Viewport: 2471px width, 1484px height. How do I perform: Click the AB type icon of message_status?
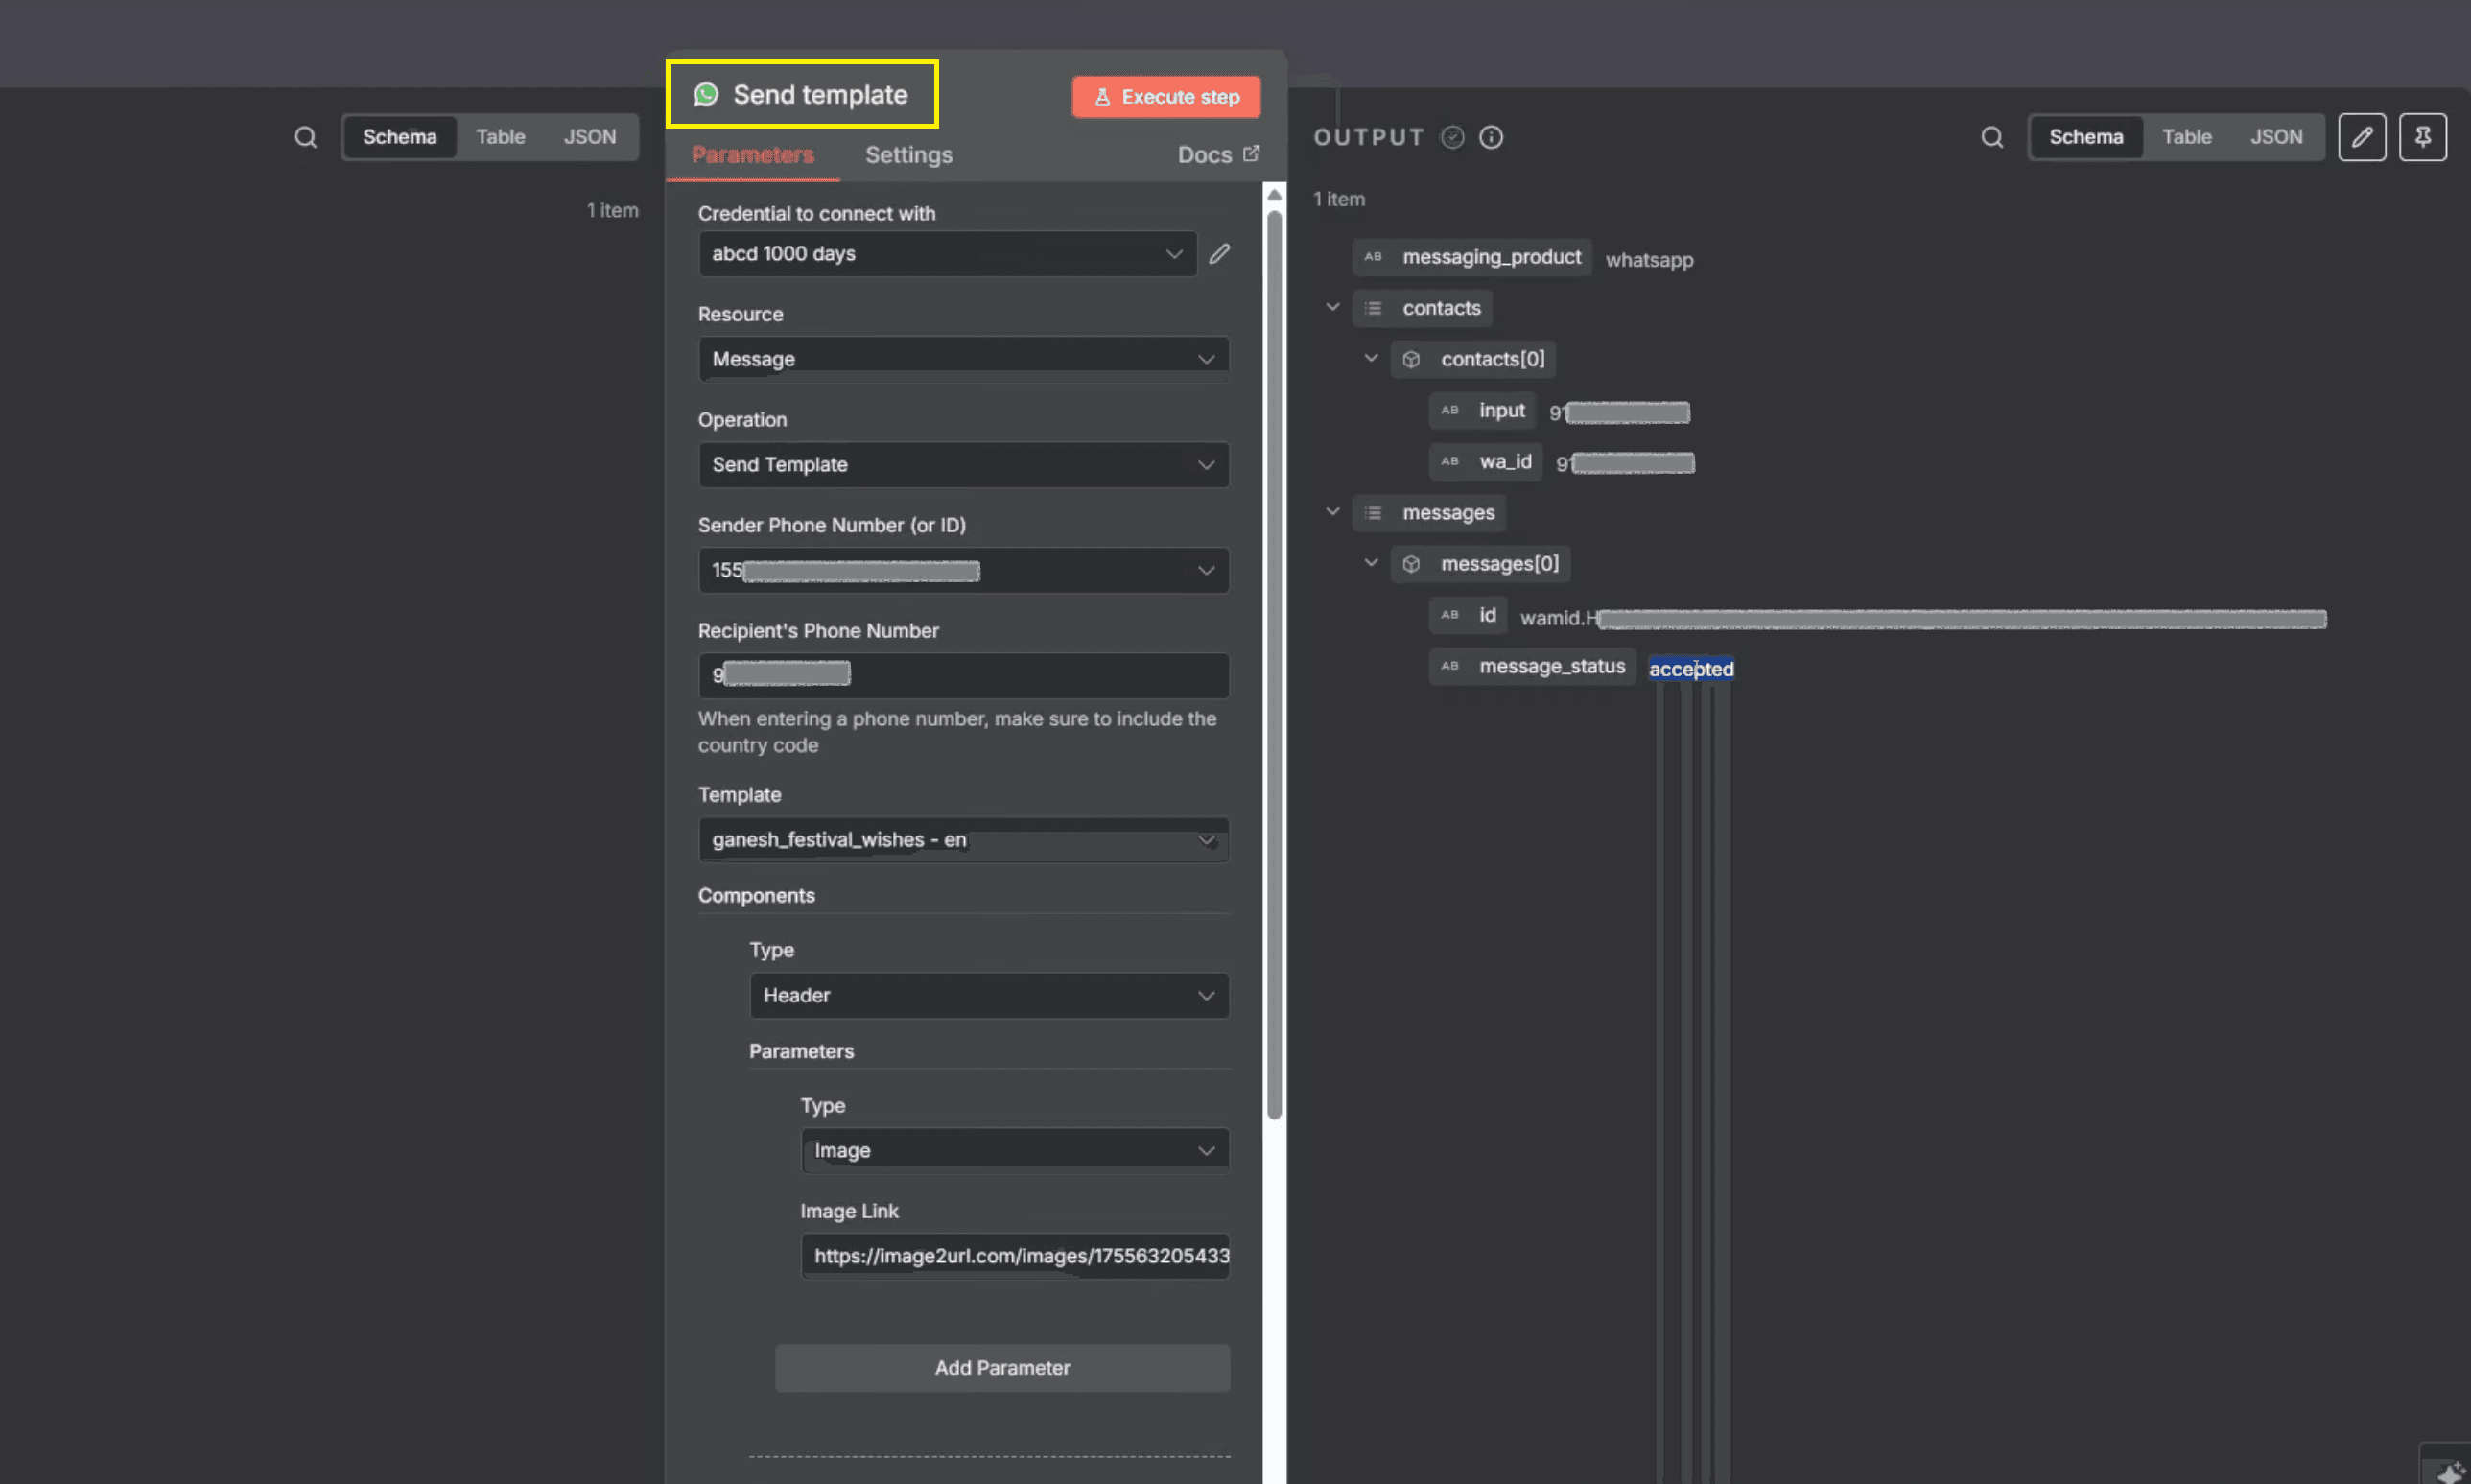[x=1450, y=666]
